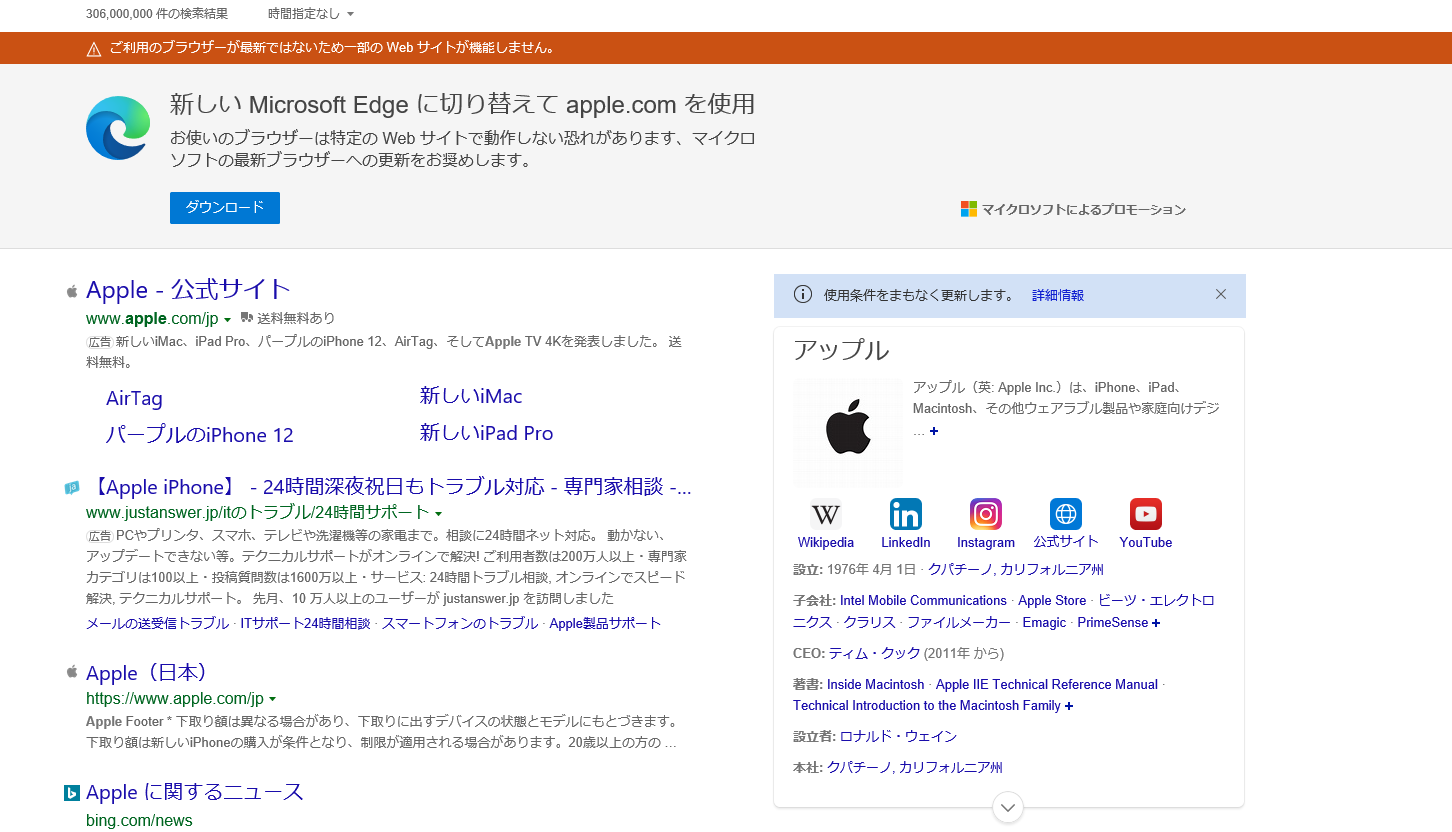Click the Microsoft Edge logo
1452x832 pixels.
[x=118, y=128]
